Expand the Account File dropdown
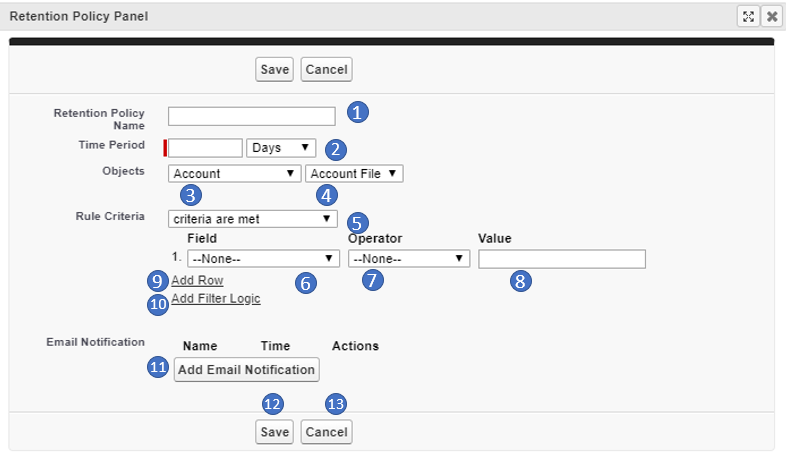This screenshot has height=457, width=786. click(x=354, y=174)
